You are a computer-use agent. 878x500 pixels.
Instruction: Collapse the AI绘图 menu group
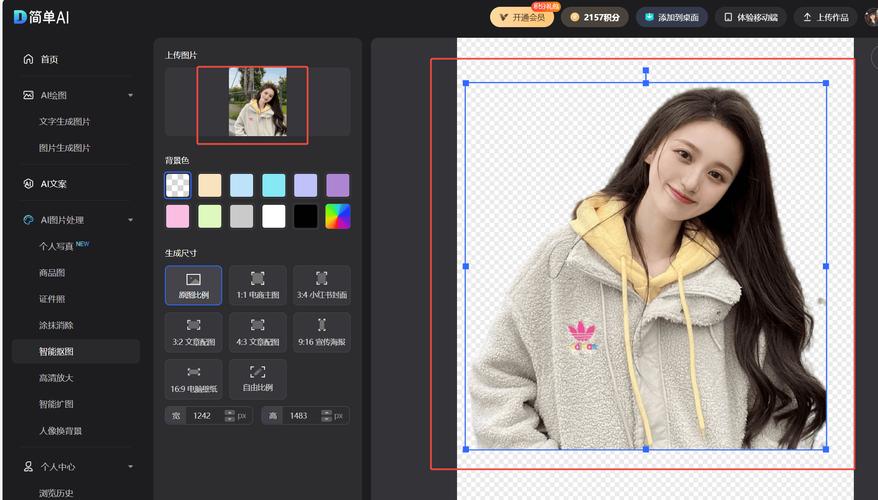[x=130, y=95]
